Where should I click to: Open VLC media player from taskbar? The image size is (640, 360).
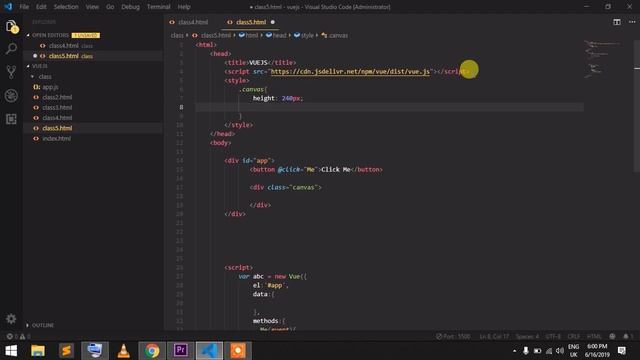(123, 351)
